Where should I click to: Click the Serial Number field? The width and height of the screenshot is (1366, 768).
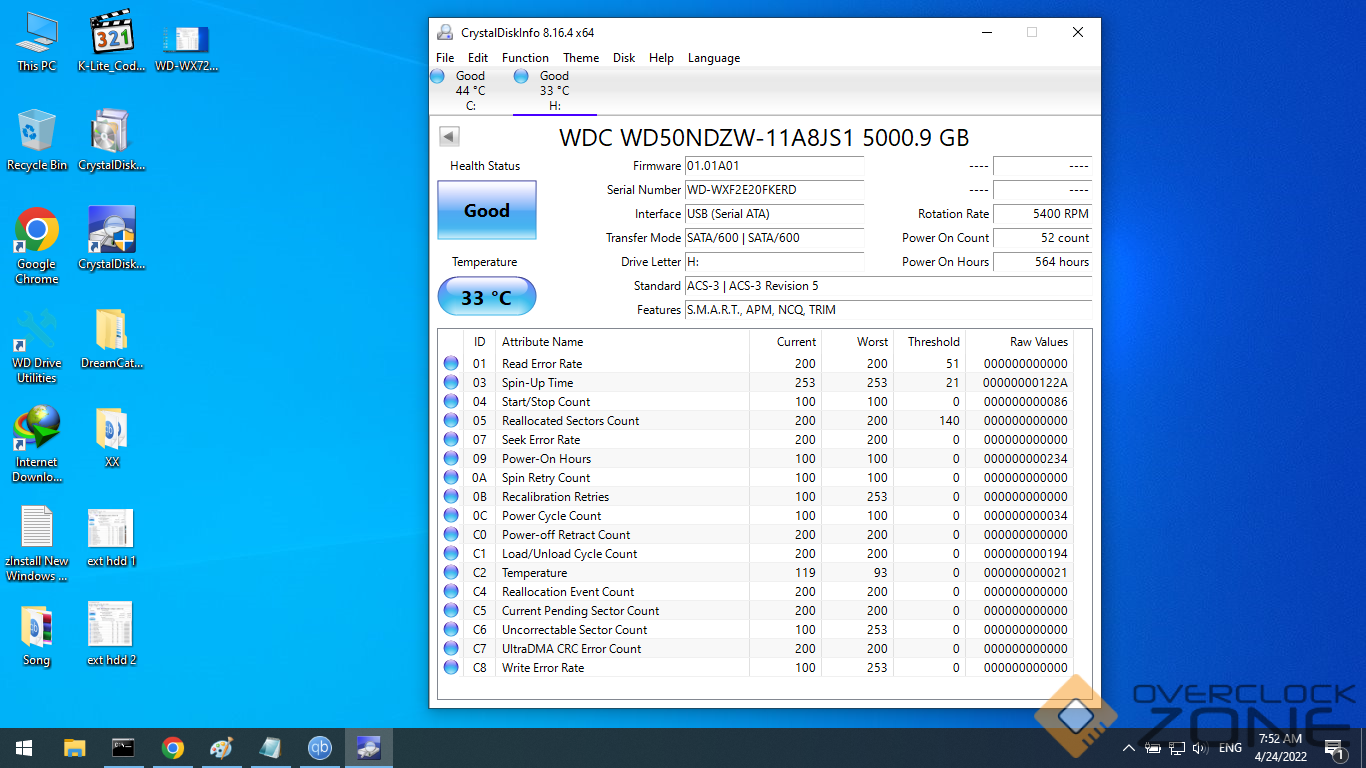tap(773, 190)
